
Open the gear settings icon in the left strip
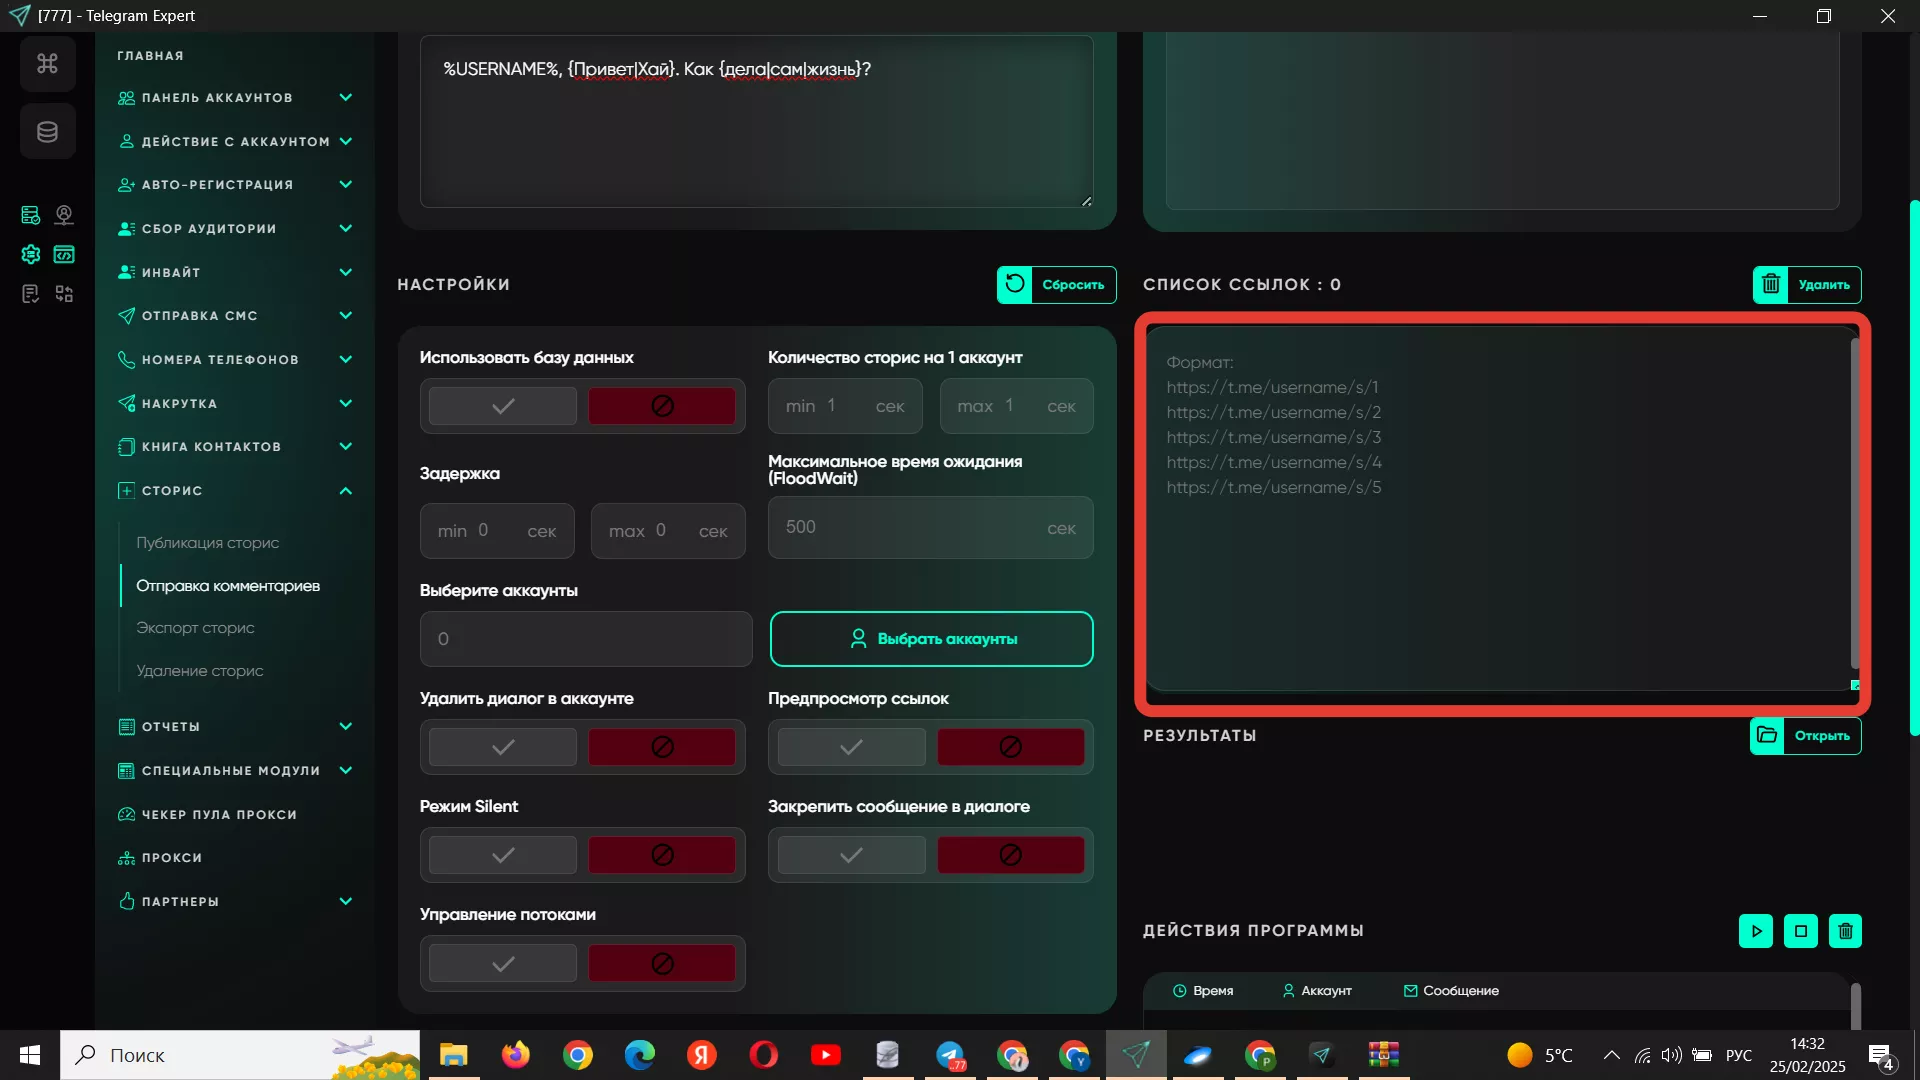pyautogui.click(x=31, y=254)
